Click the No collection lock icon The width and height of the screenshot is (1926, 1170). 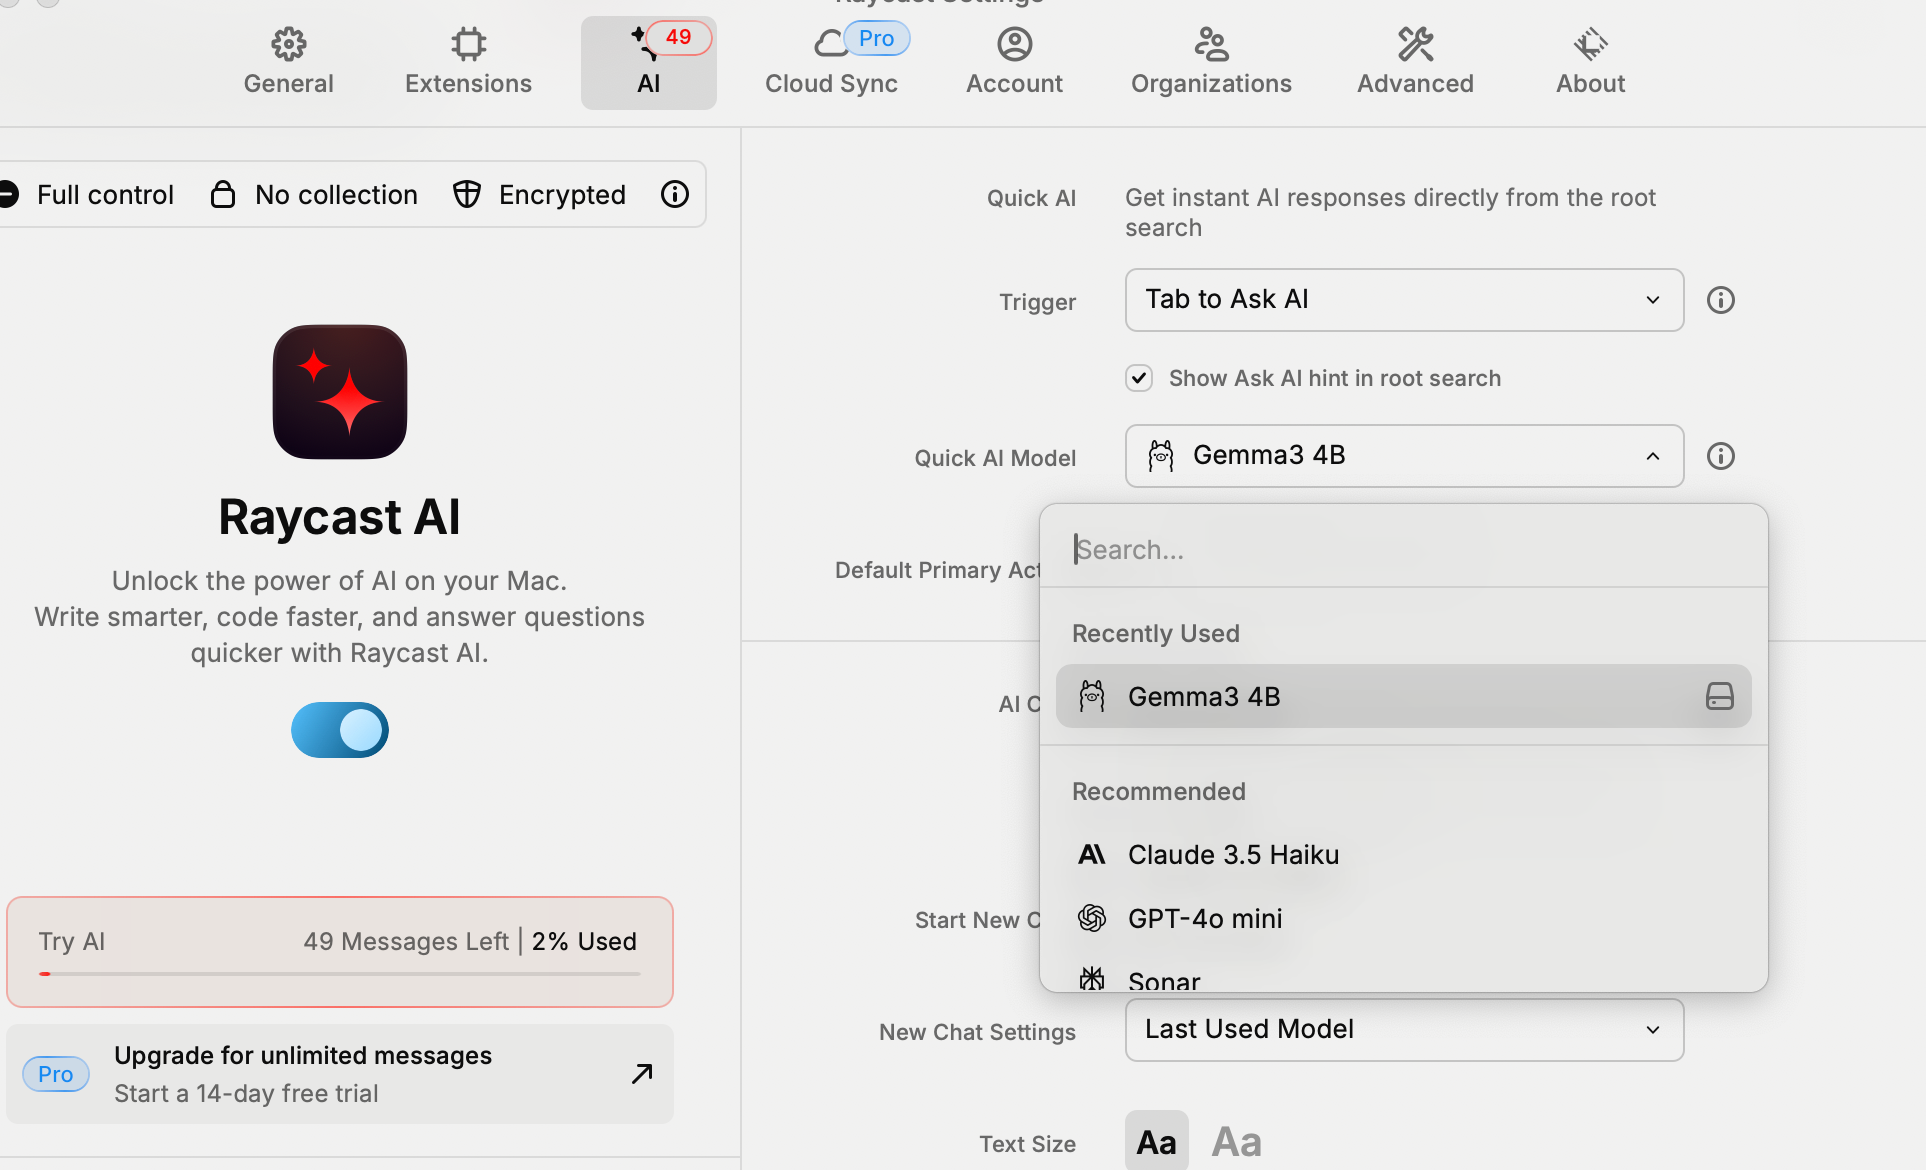[223, 194]
